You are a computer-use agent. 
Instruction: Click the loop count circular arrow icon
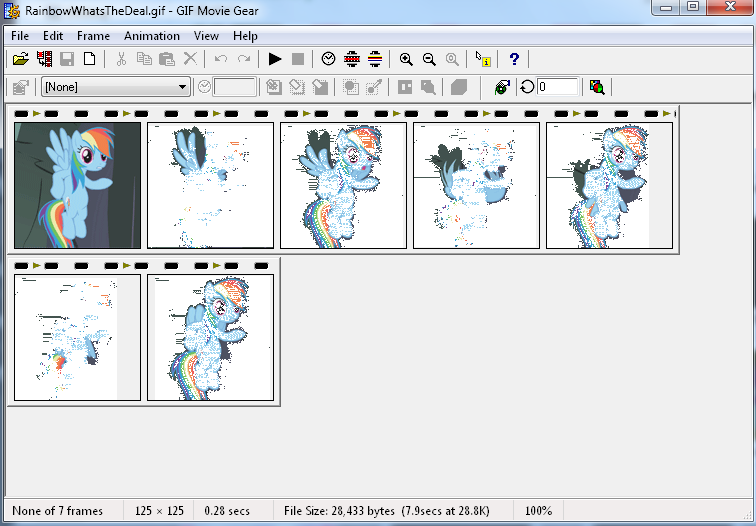(527, 87)
